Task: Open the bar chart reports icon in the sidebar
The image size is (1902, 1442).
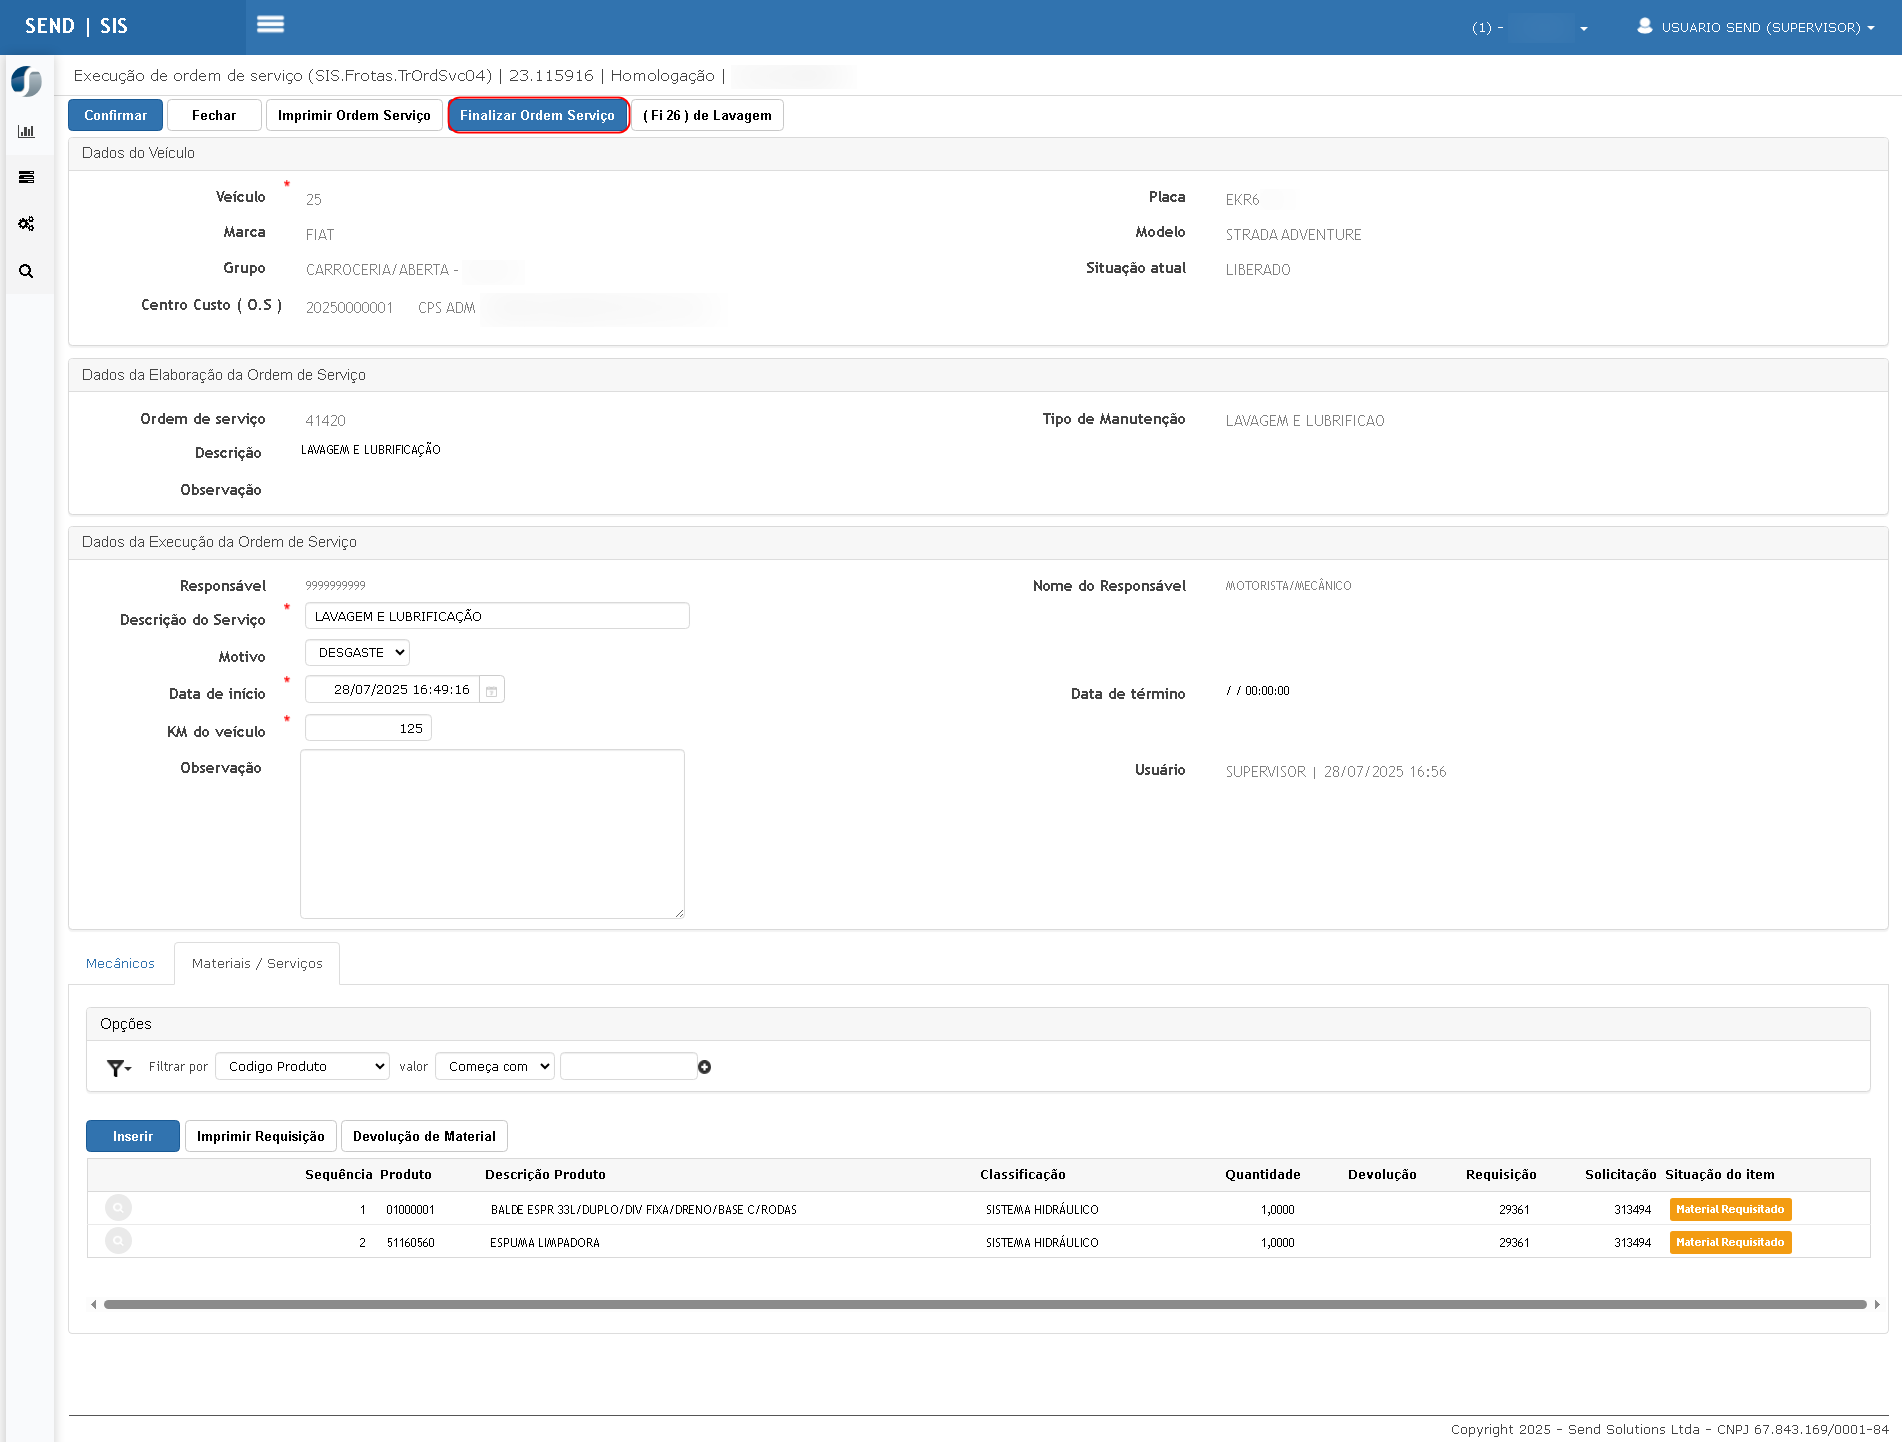Action: click(27, 131)
